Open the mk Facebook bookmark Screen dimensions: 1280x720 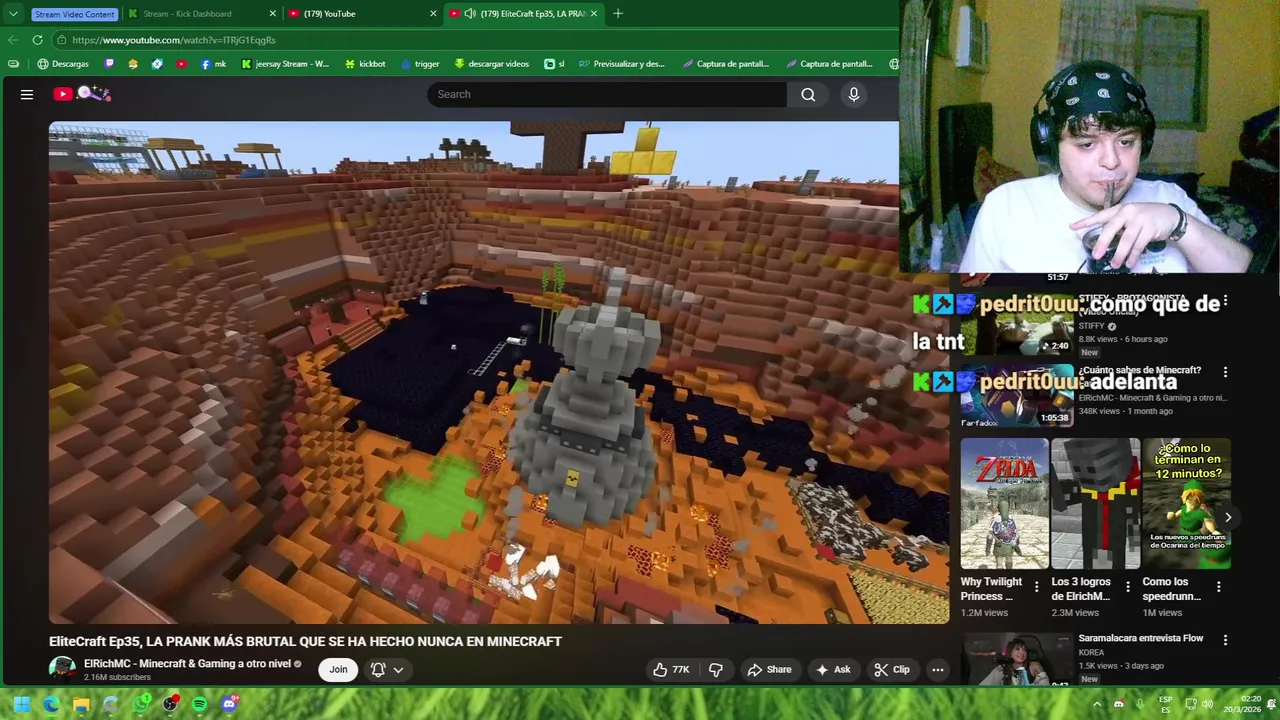[x=213, y=64]
